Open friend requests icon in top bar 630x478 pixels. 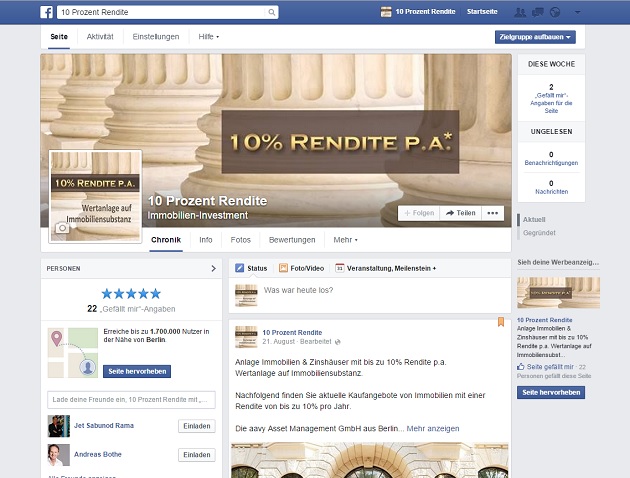520,12
